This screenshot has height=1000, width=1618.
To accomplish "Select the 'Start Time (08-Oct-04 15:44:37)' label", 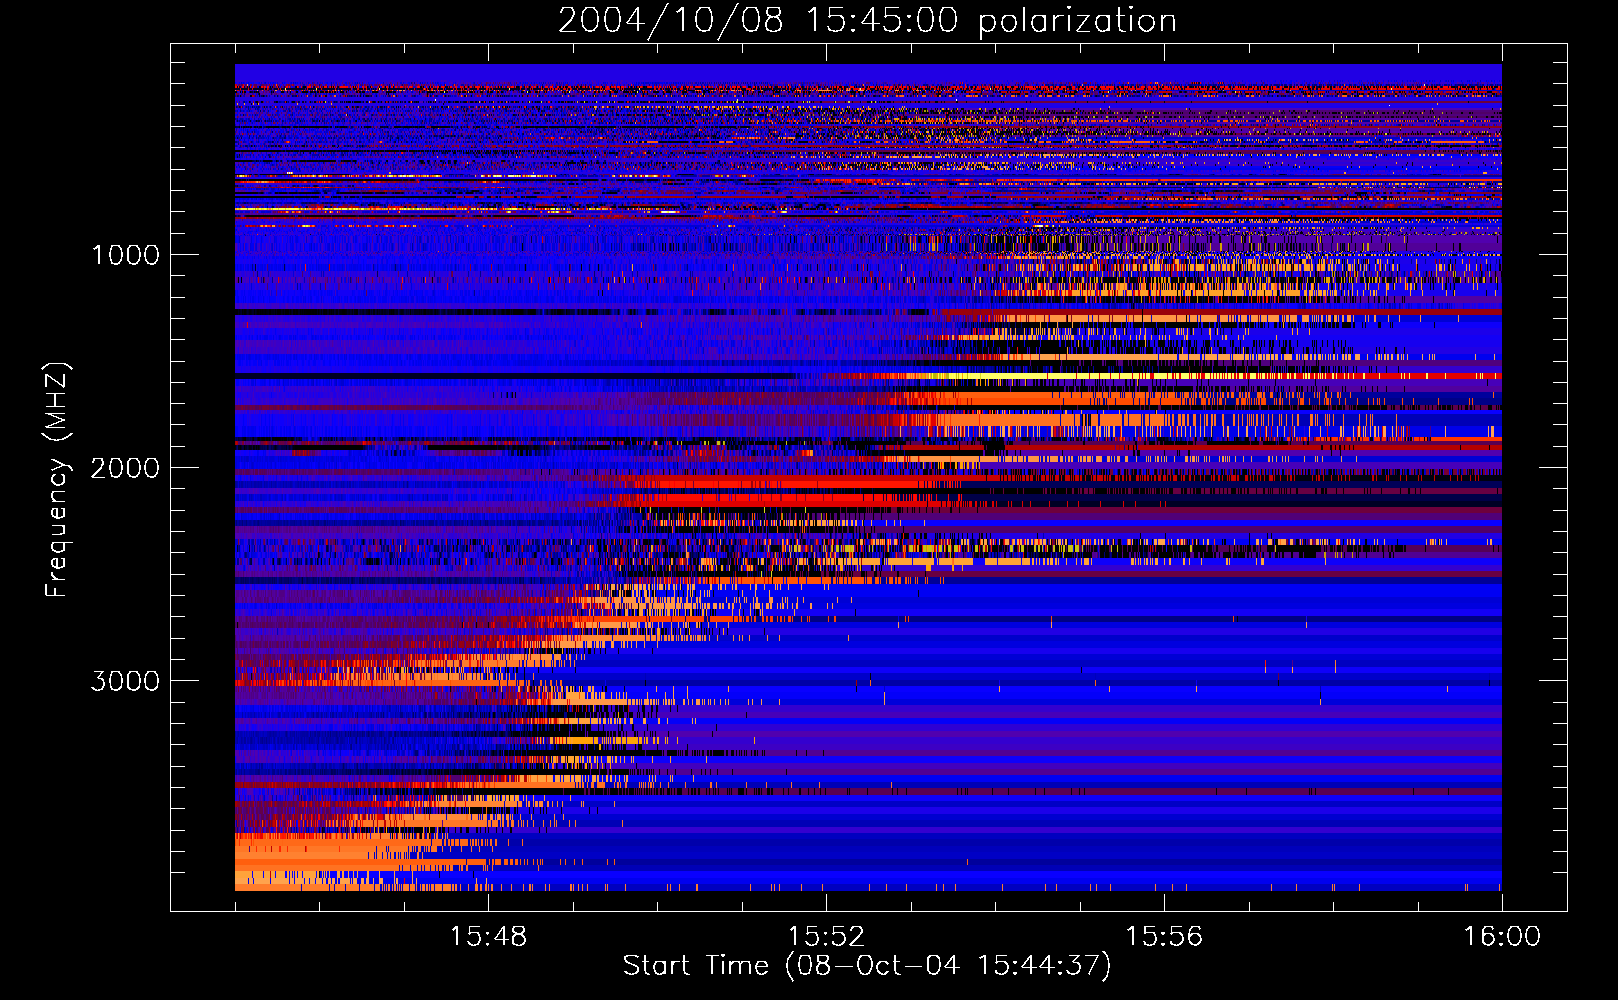I will pos(867,966).
